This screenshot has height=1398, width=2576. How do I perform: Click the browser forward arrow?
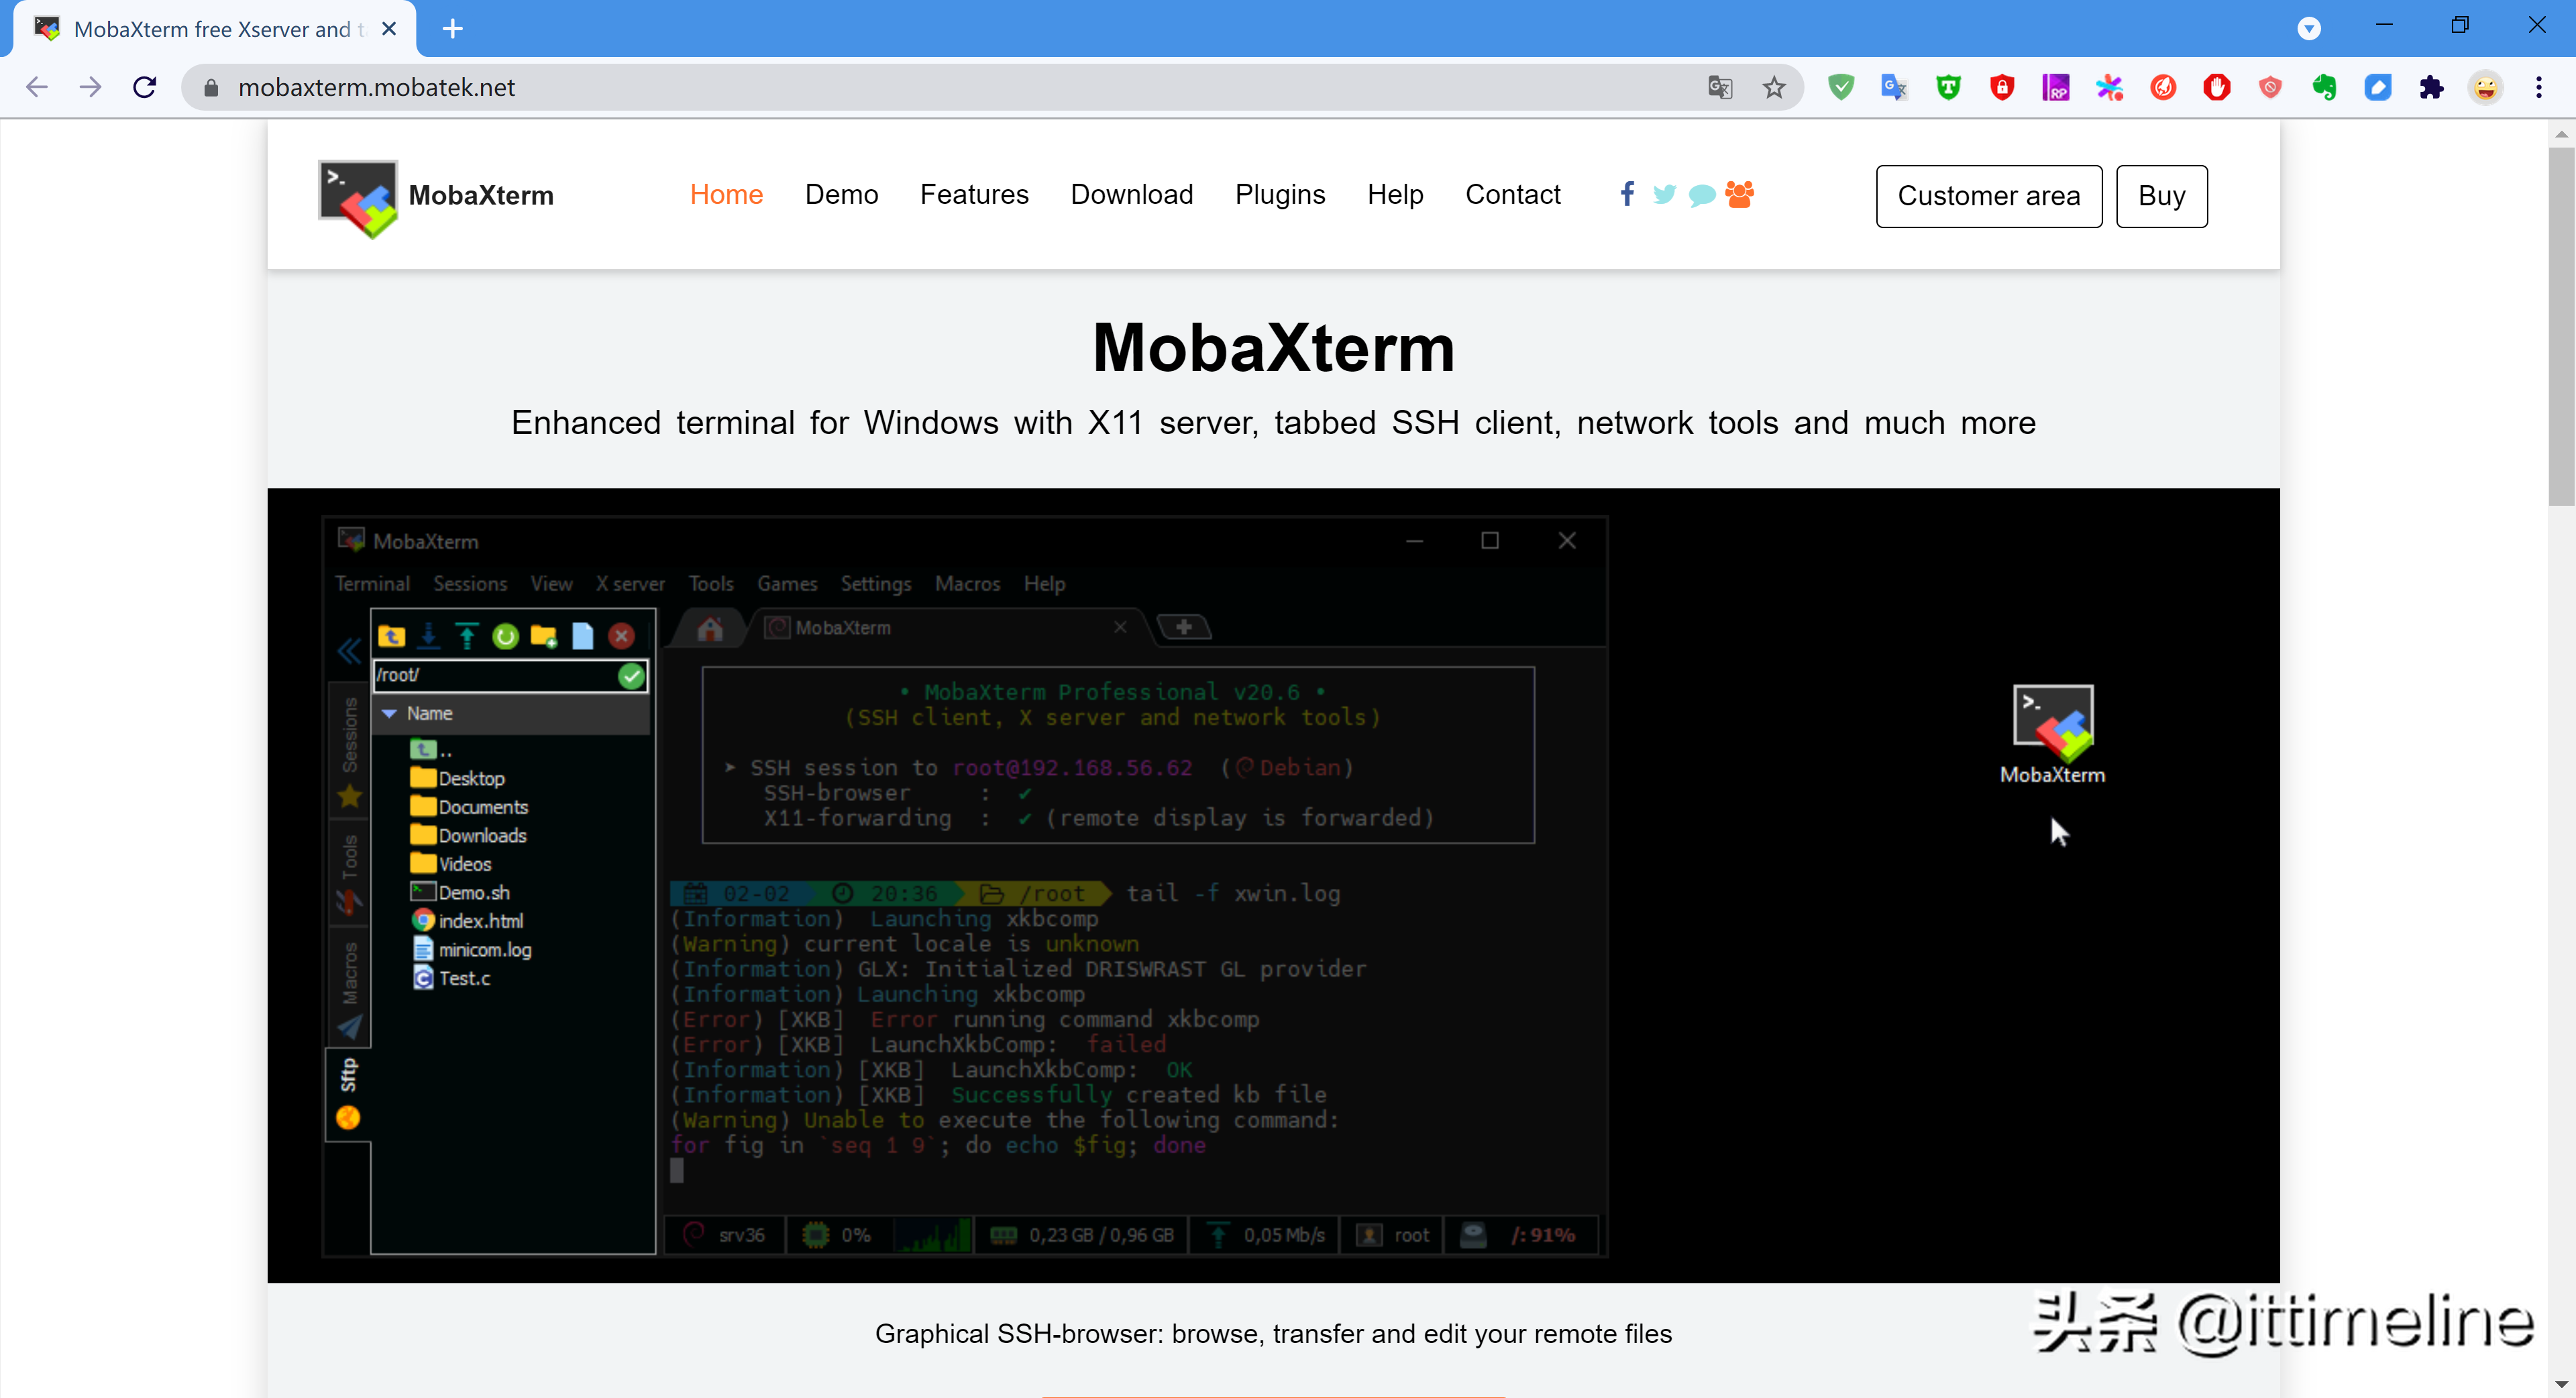[x=91, y=87]
